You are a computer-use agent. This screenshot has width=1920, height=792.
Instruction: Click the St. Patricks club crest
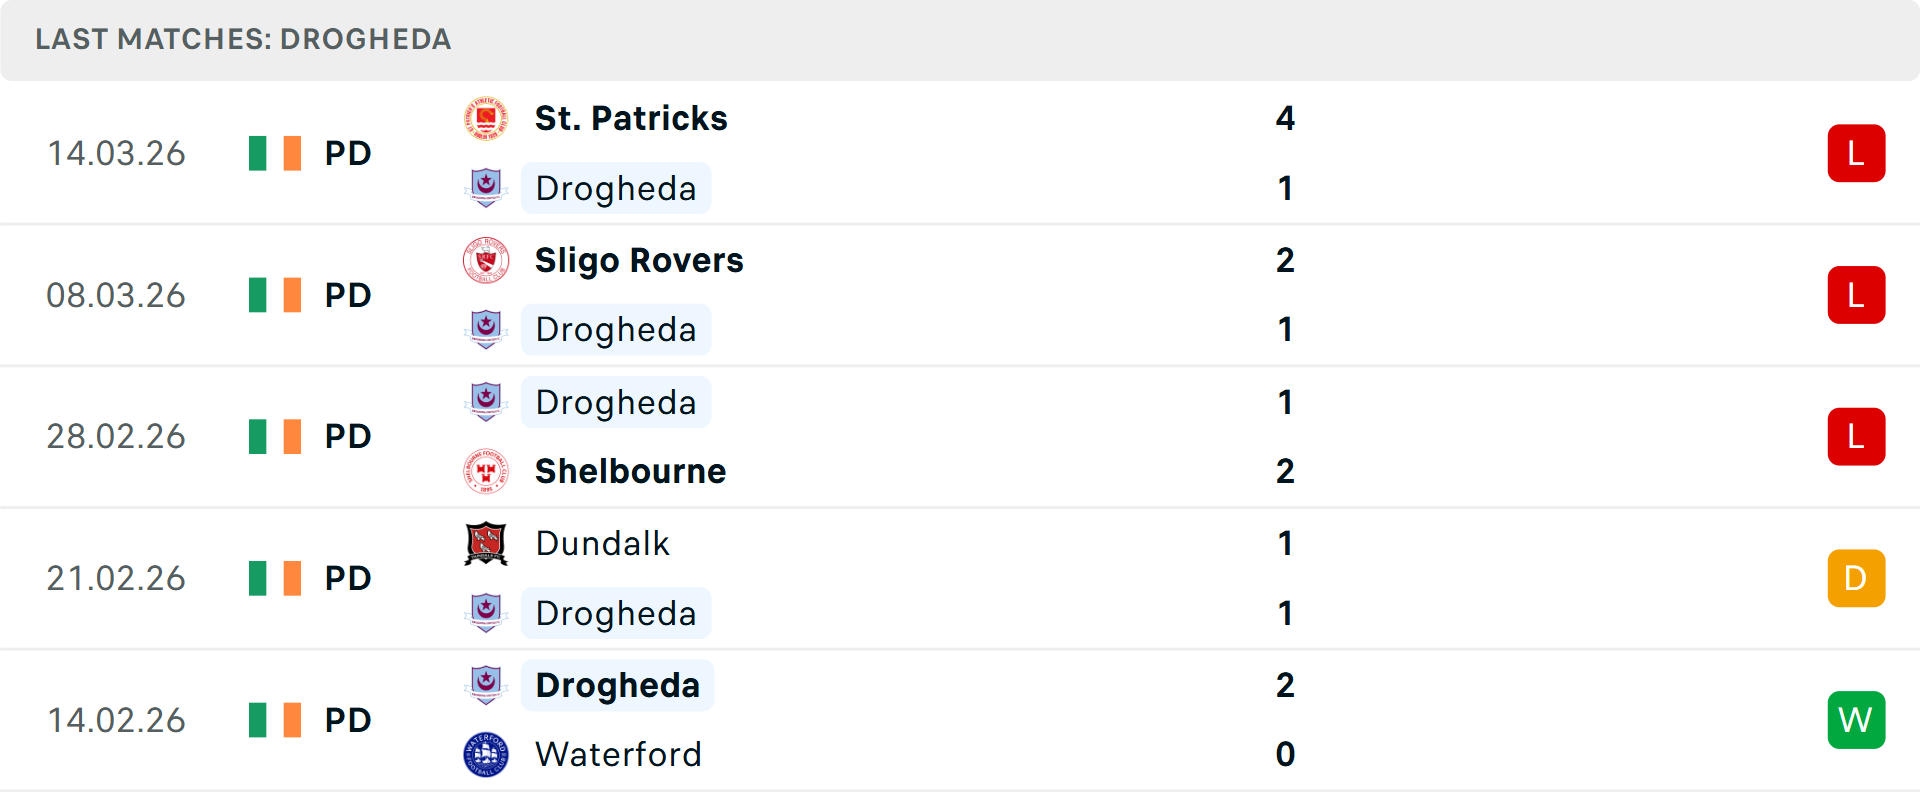tap(485, 118)
